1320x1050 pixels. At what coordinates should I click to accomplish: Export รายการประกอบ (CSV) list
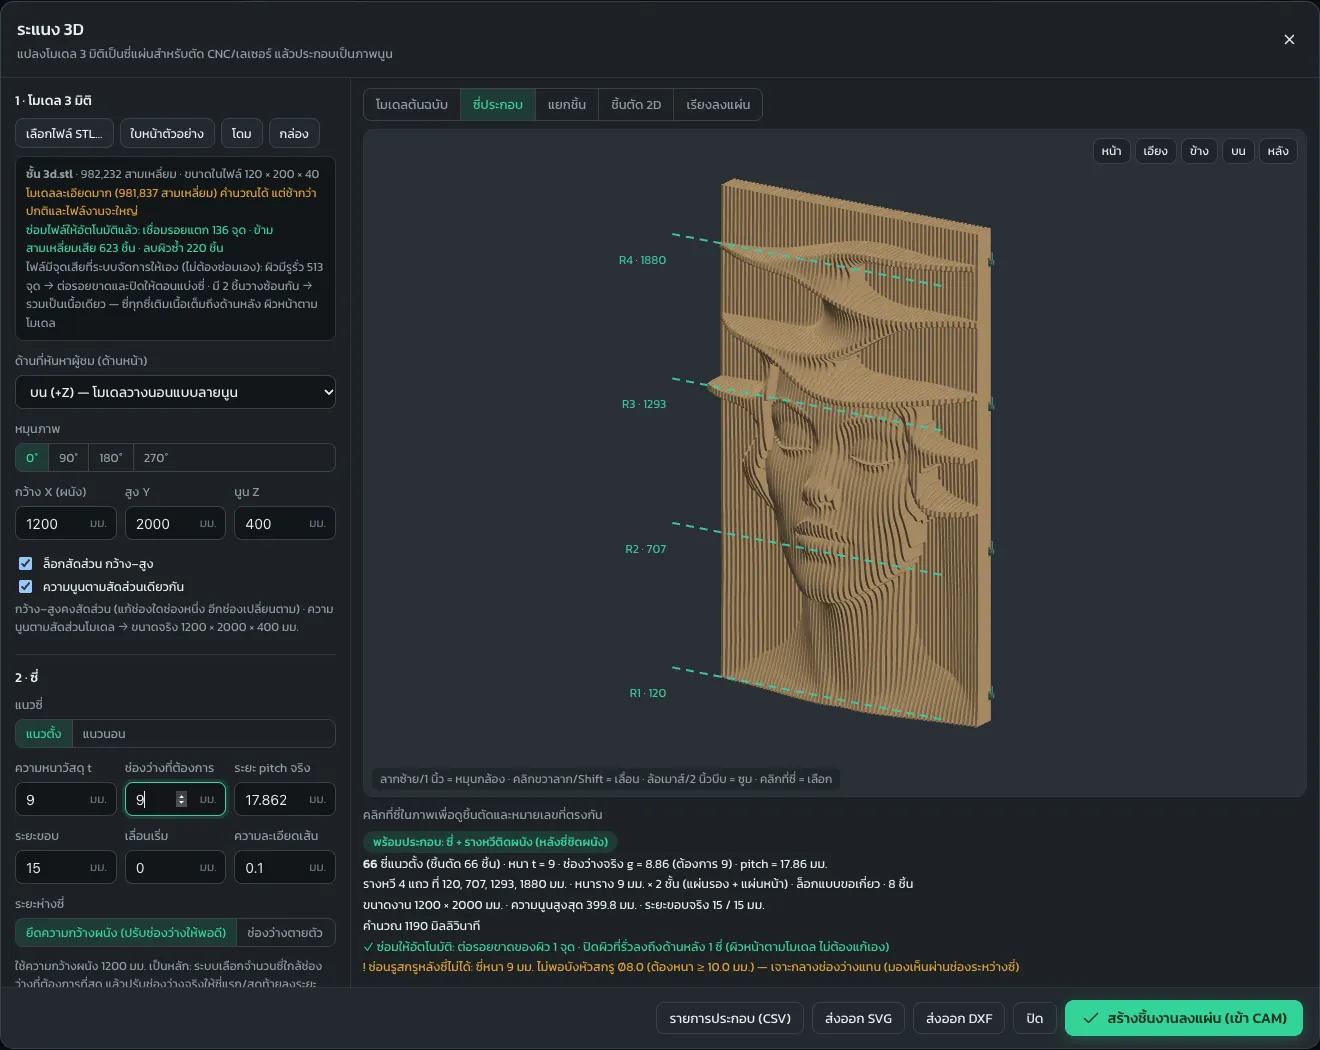tap(730, 1018)
